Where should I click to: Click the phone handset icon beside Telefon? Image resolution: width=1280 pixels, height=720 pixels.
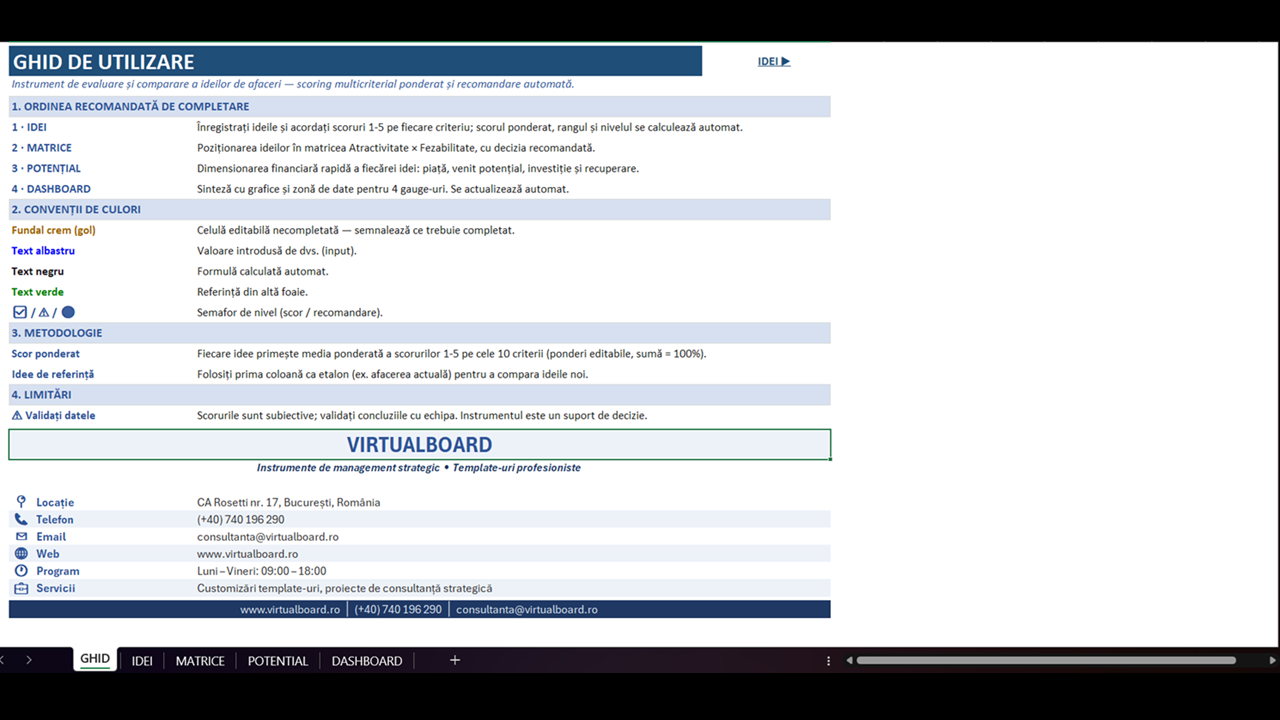(21, 519)
